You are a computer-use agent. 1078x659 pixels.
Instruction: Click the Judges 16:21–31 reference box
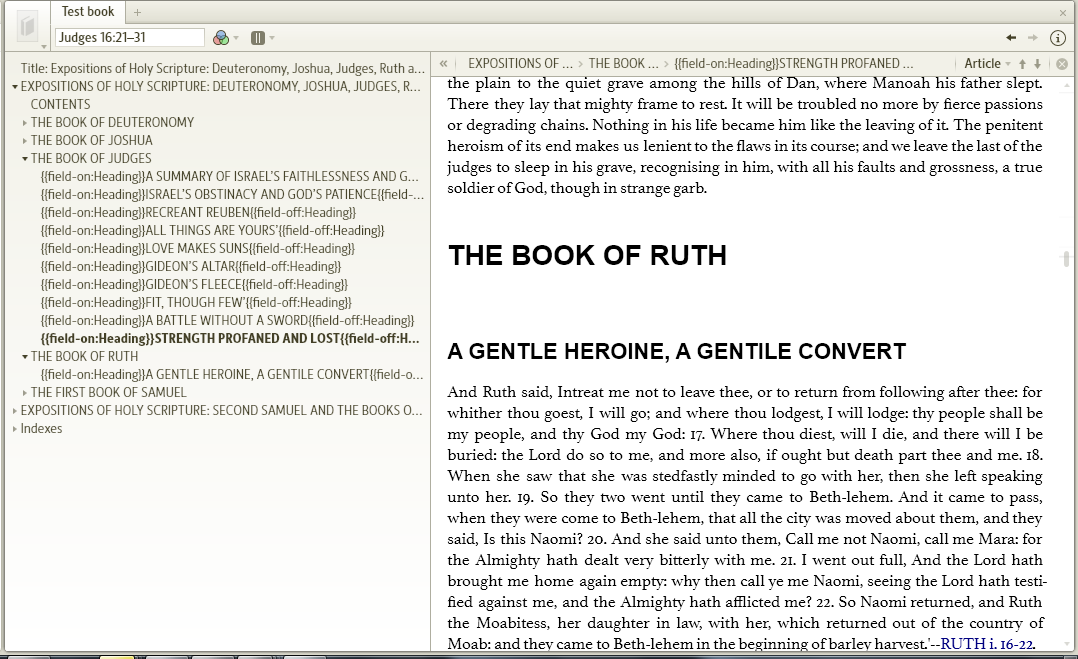130,37
